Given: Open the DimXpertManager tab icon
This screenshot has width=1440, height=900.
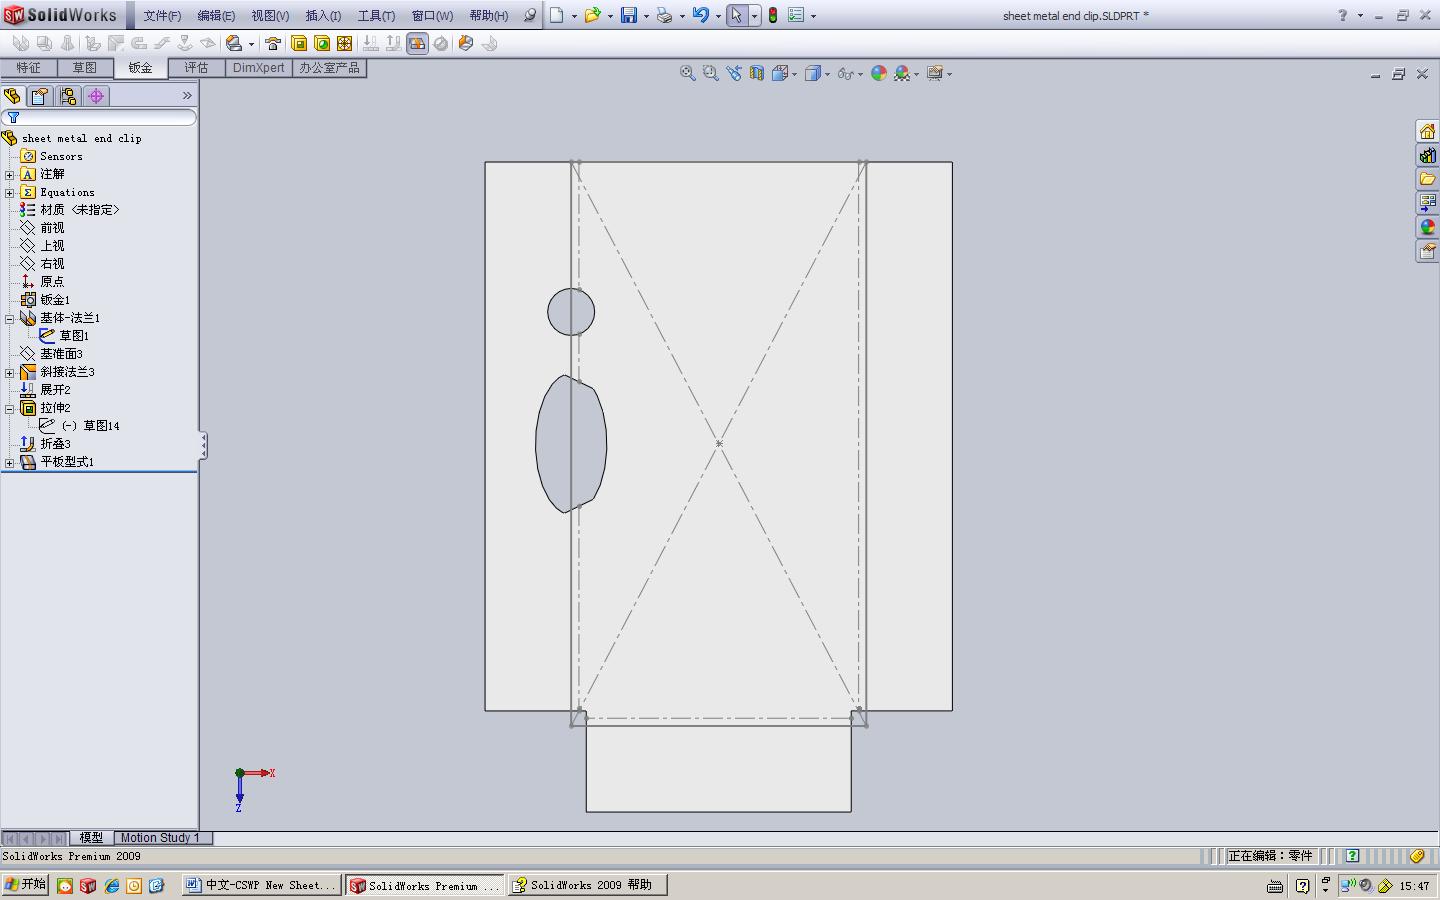Looking at the screenshot, I should 96,96.
